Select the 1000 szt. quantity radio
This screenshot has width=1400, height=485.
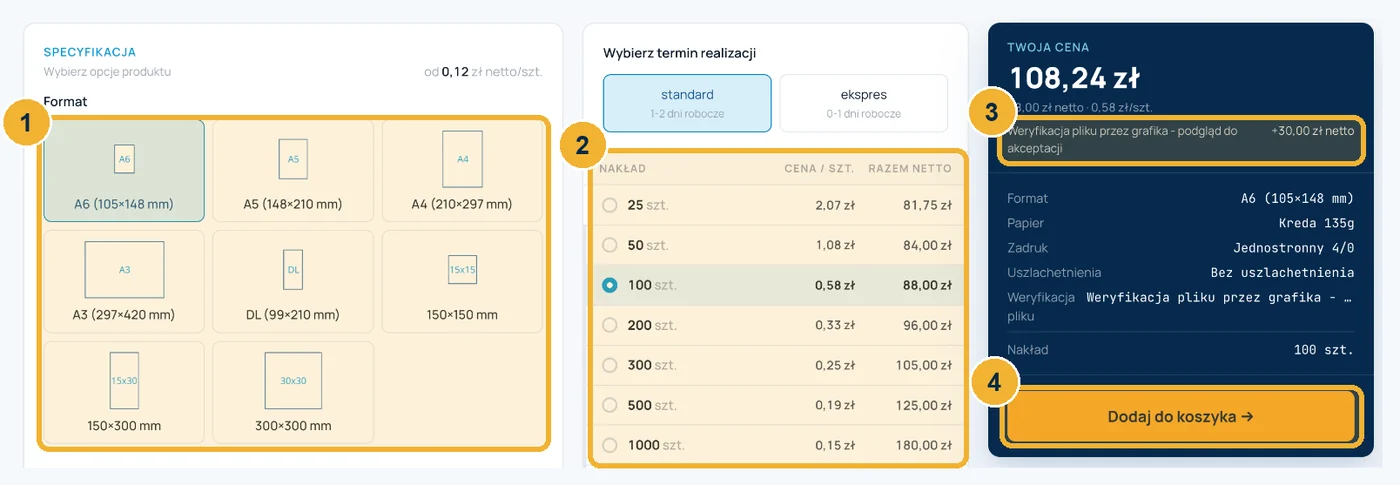610,445
